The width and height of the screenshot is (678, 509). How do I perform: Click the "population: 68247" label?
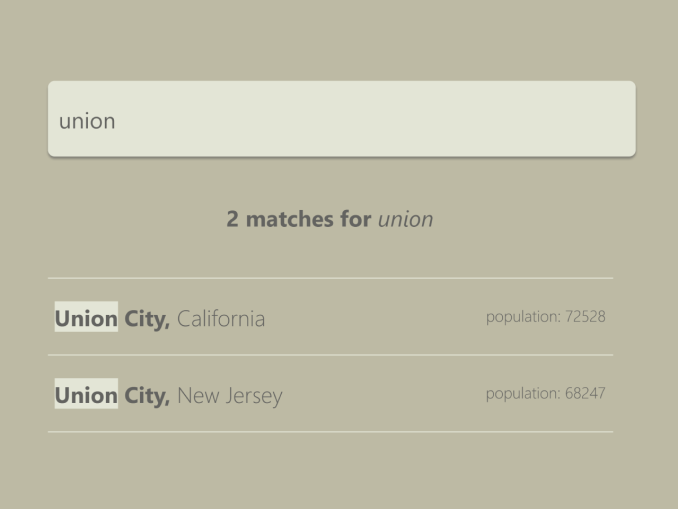545,394
